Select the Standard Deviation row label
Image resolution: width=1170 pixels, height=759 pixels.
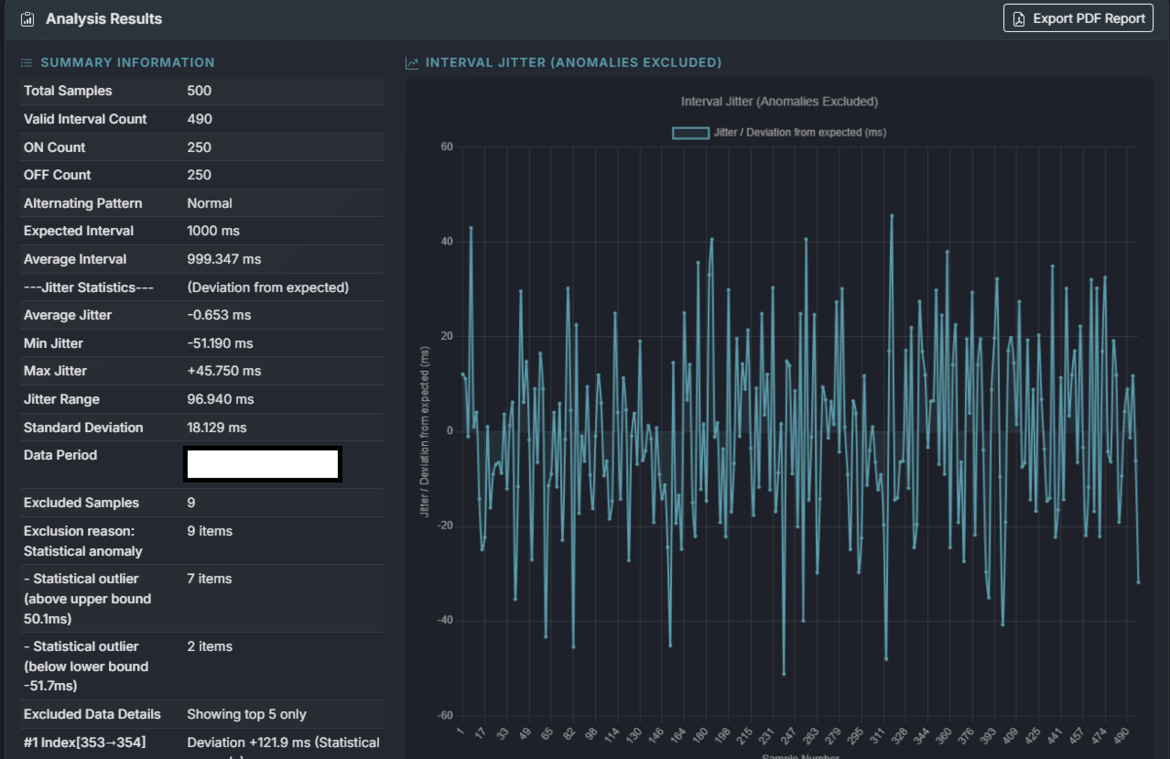(x=83, y=427)
